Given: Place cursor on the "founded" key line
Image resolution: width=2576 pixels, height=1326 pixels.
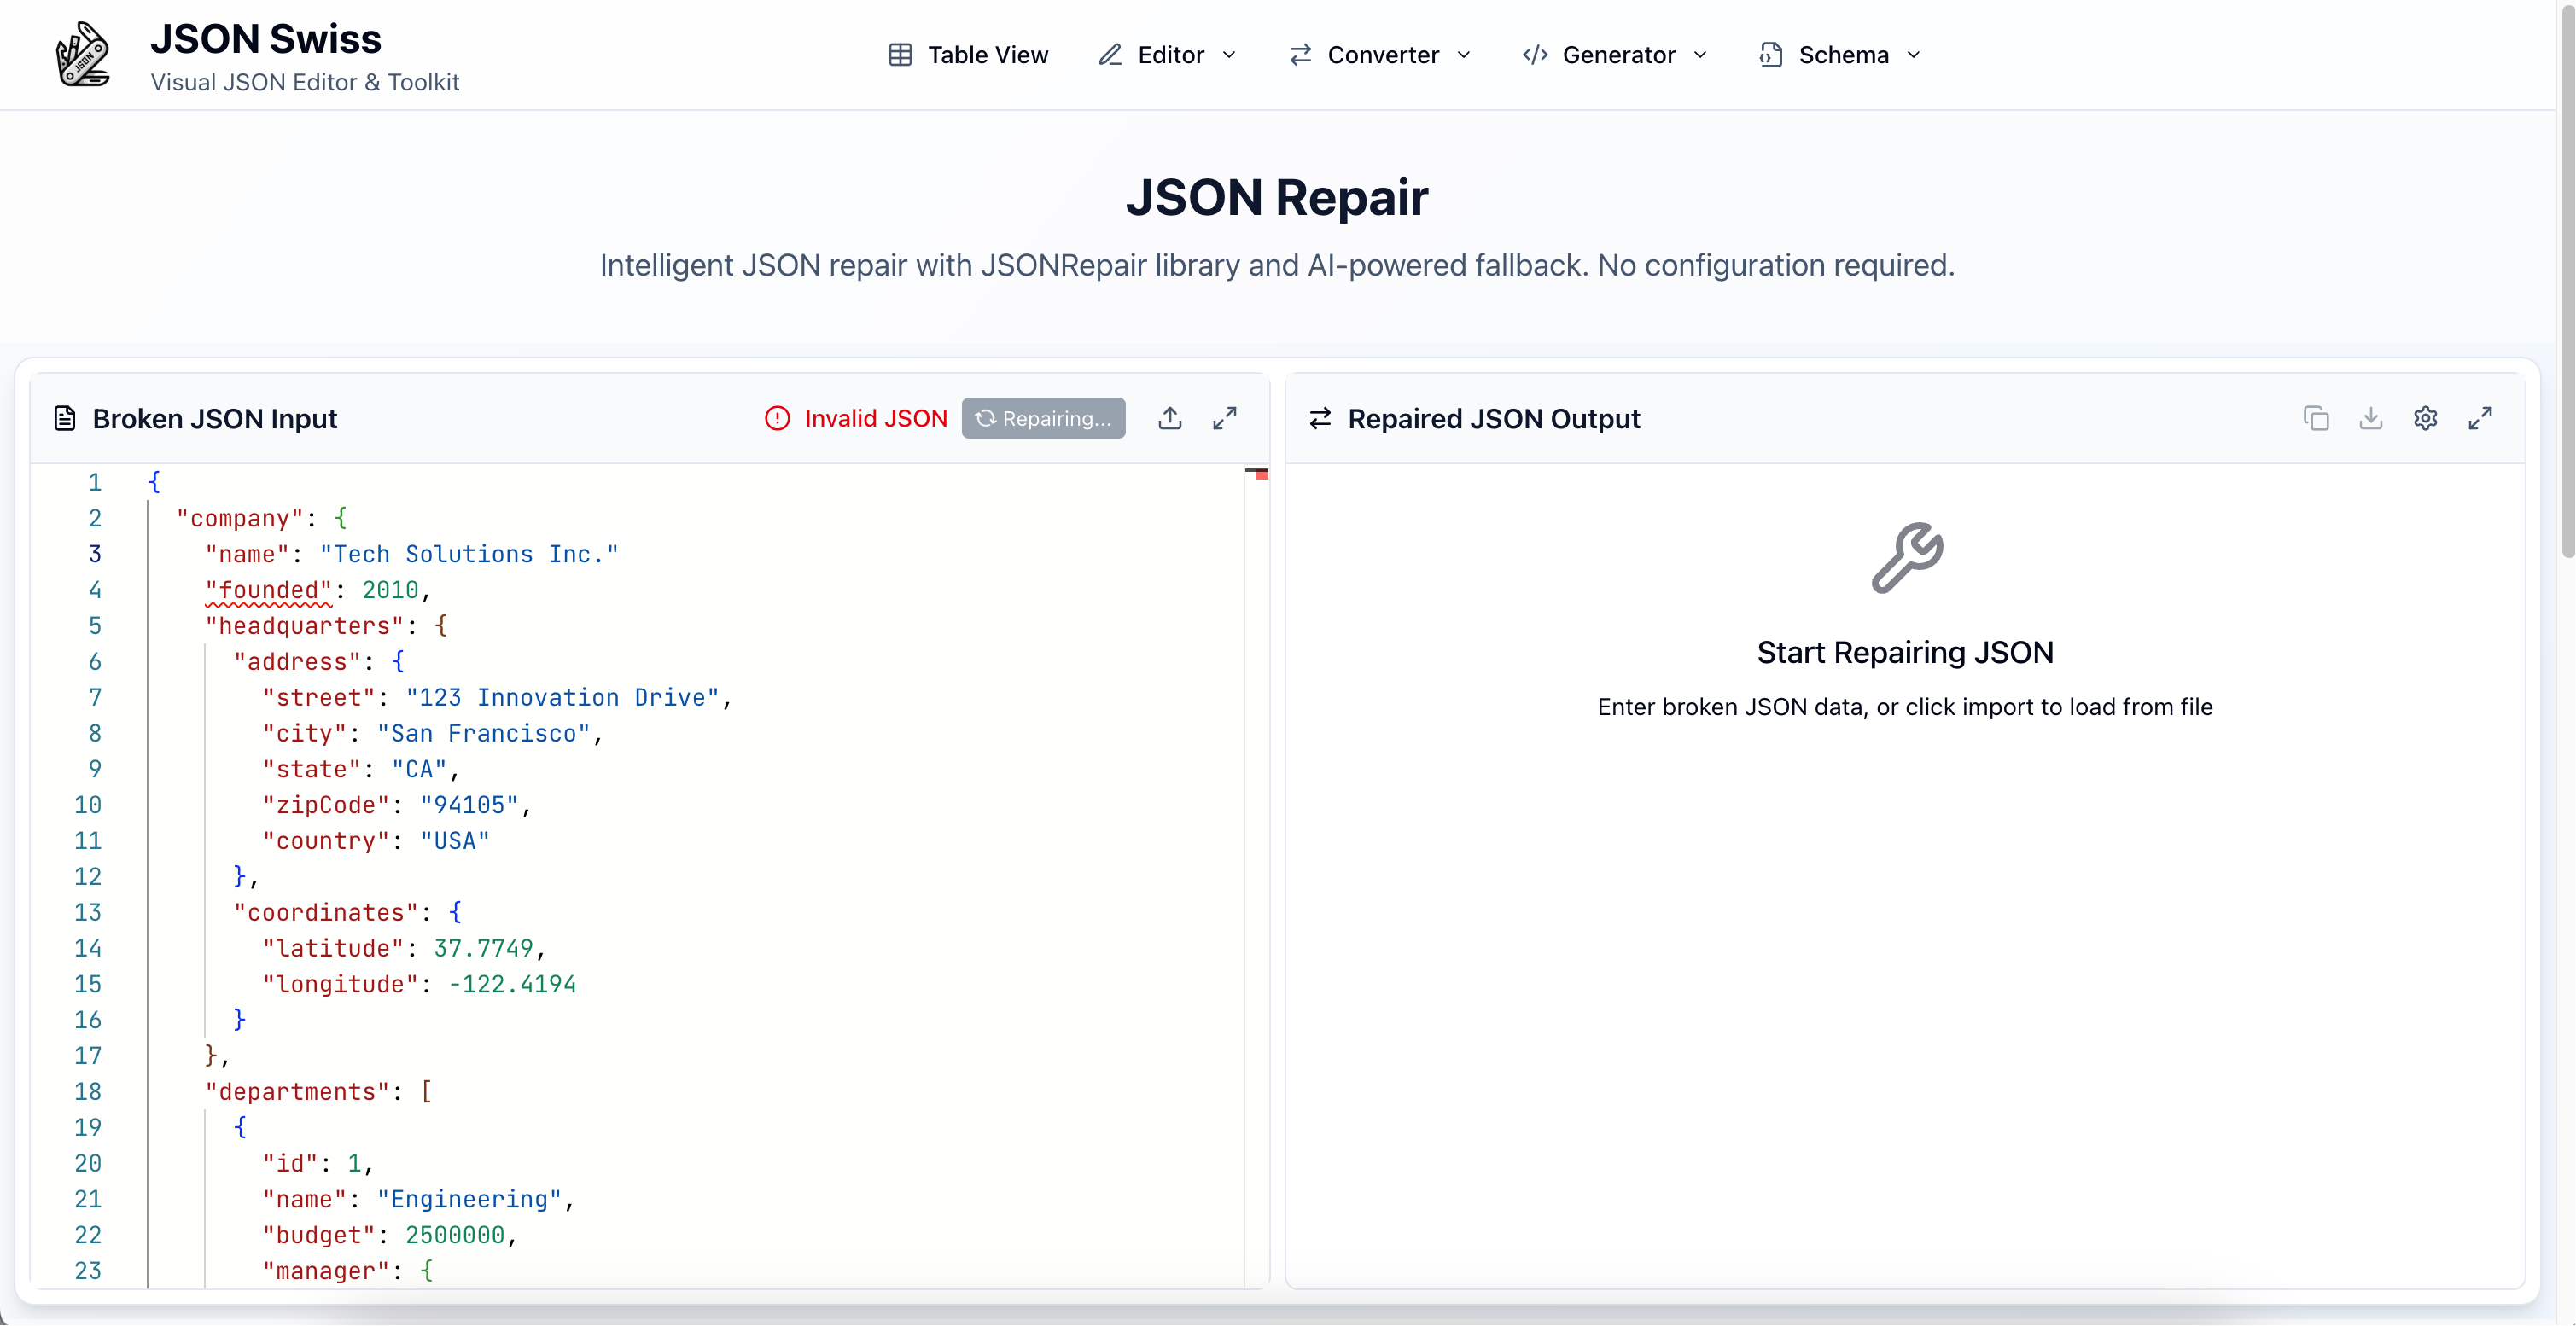Looking at the screenshot, I should [268, 590].
